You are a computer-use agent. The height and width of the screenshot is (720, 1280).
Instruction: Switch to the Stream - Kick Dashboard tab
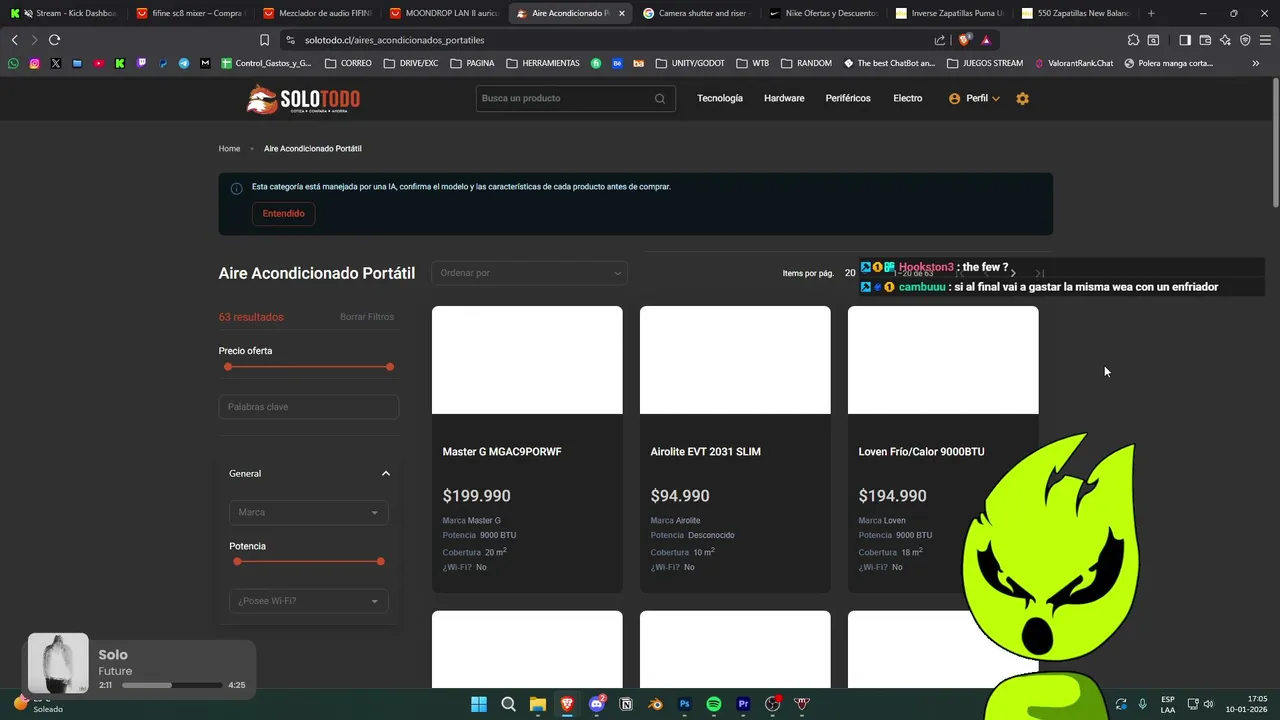click(65, 13)
